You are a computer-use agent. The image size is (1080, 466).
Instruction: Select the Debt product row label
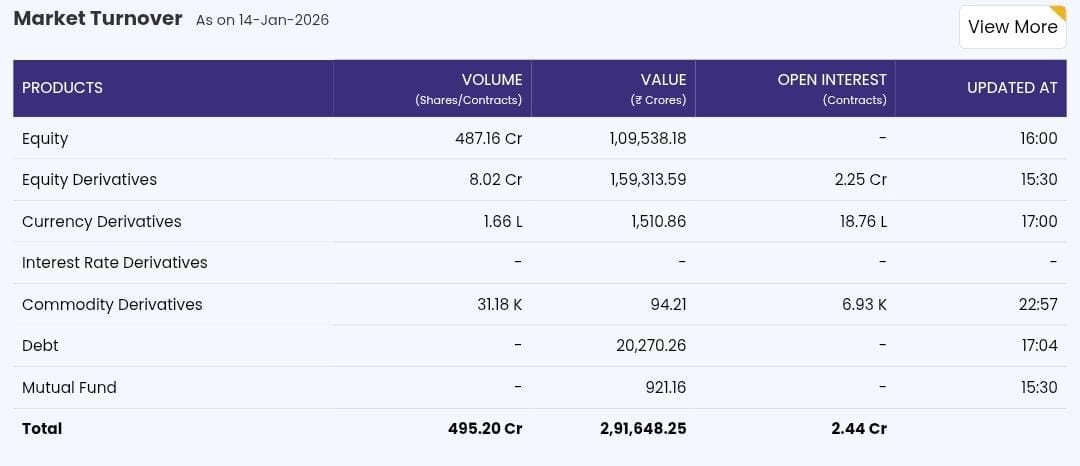coord(40,346)
